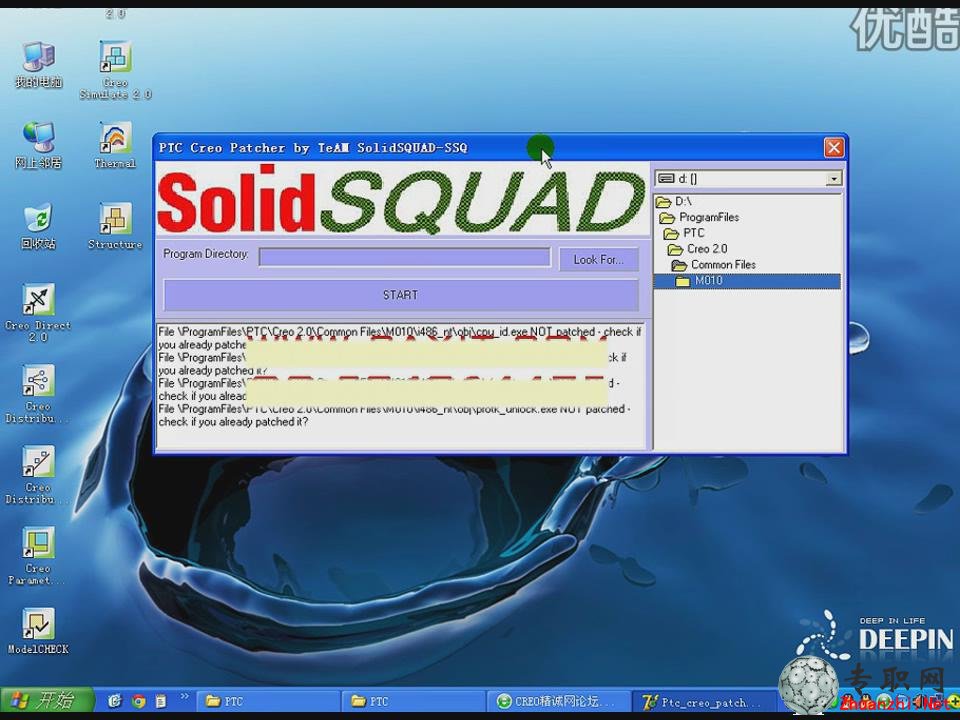Switch to the Ptc_creo_patch taskbar button
The image size is (960, 720).
704,702
